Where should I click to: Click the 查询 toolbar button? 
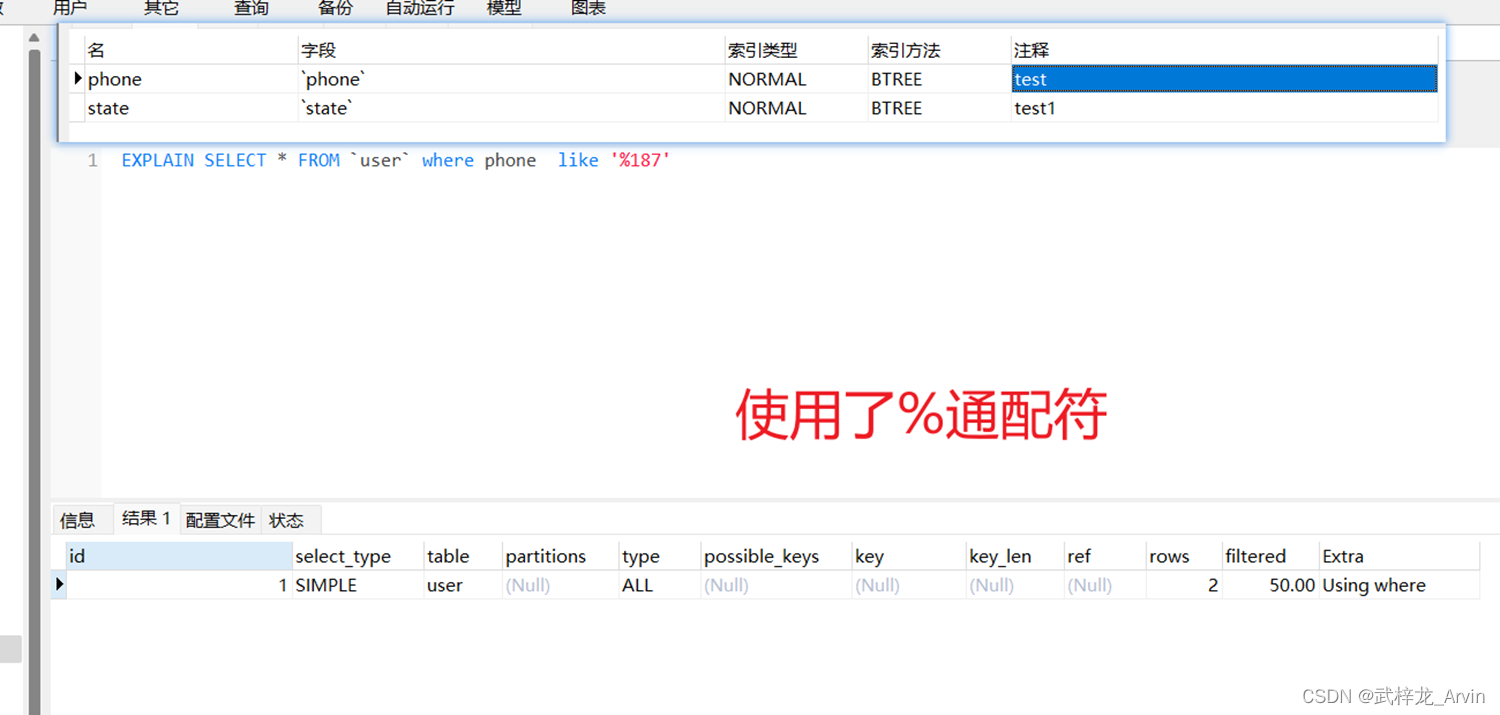251,8
